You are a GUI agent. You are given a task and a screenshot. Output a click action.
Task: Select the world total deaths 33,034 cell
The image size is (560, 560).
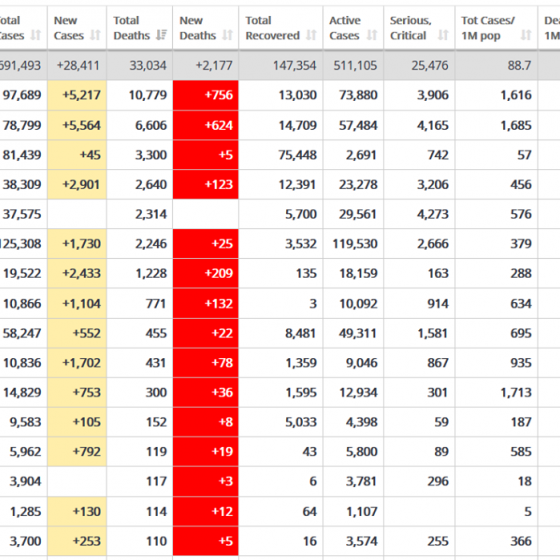140,65
